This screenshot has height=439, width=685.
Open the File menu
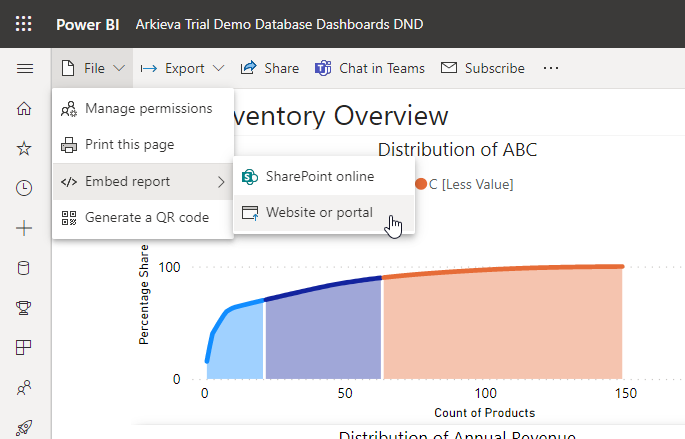pyautogui.click(x=93, y=69)
